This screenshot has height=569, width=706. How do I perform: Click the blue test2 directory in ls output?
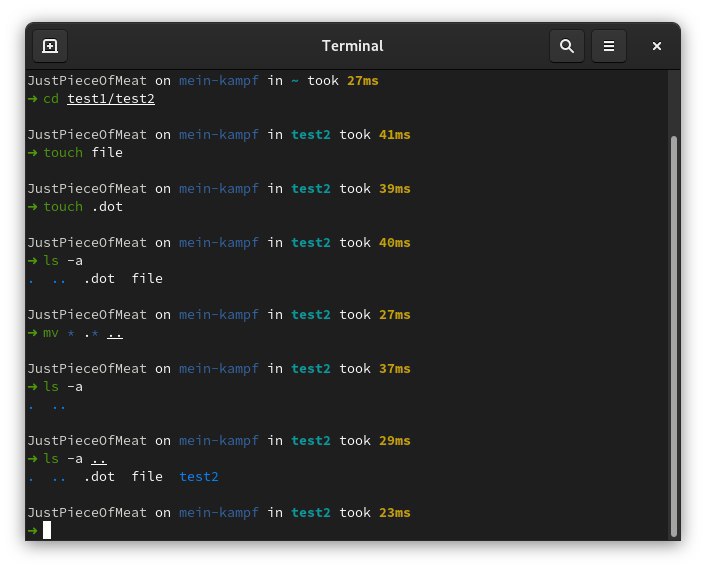pyautogui.click(x=199, y=477)
